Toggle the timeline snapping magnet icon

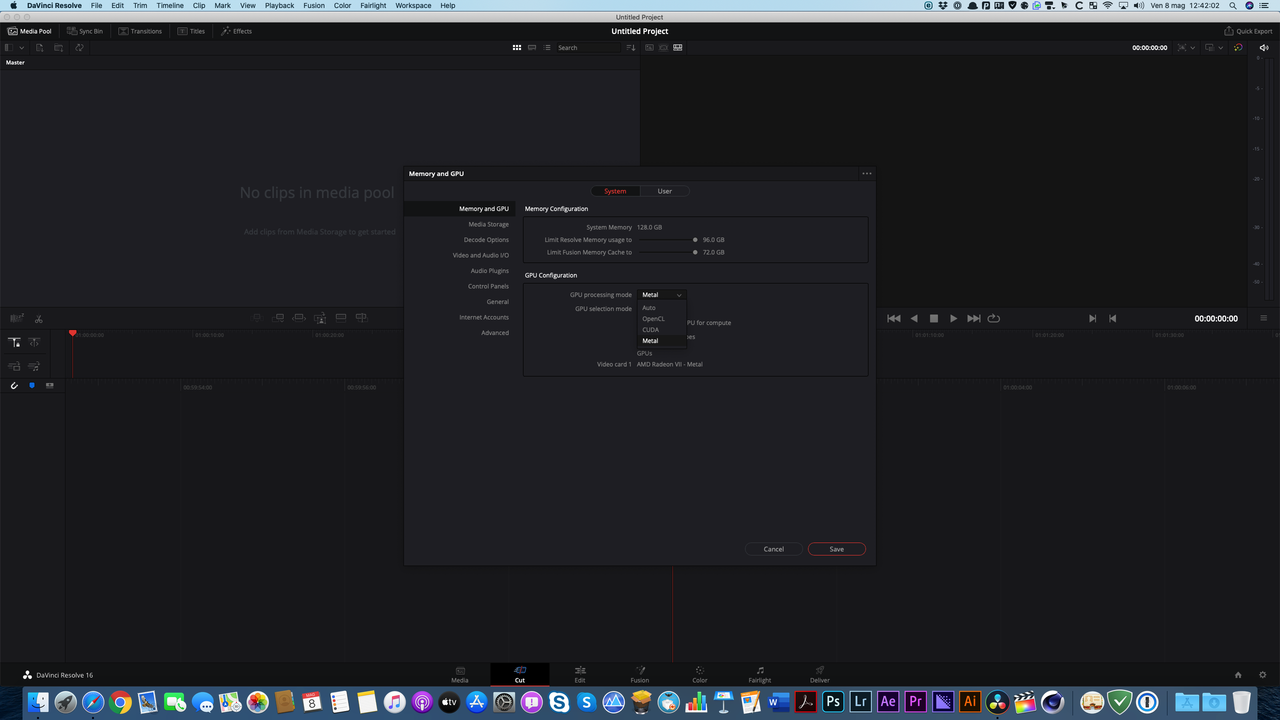[x=14, y=385]
